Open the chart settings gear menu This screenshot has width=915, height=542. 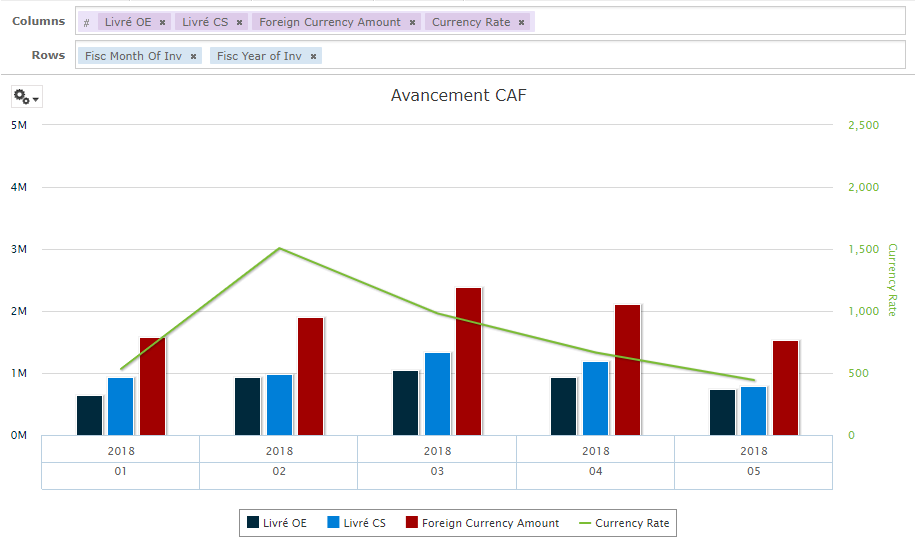(x=26, y=97)
